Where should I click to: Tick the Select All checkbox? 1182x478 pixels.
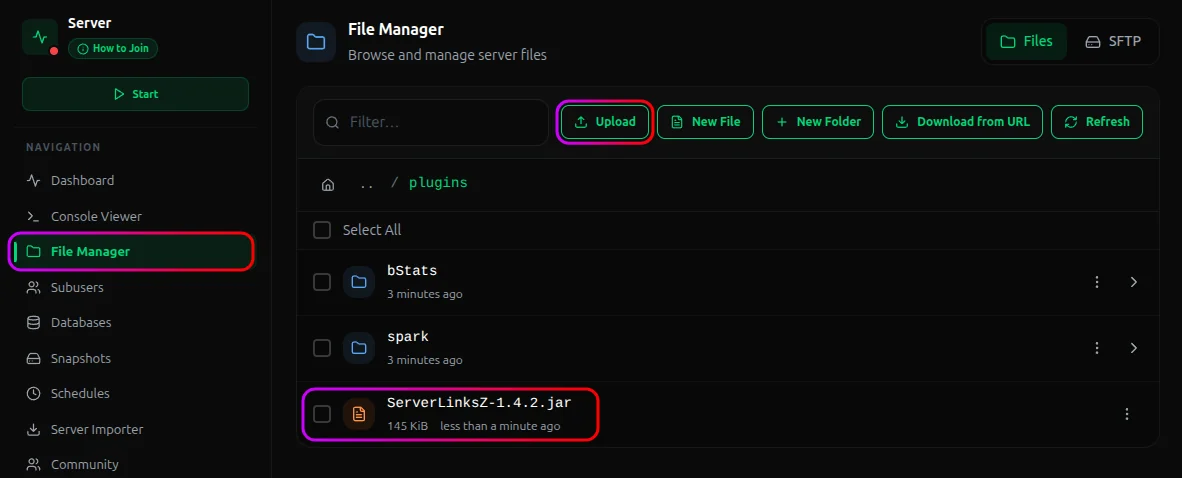click(322, 230)
